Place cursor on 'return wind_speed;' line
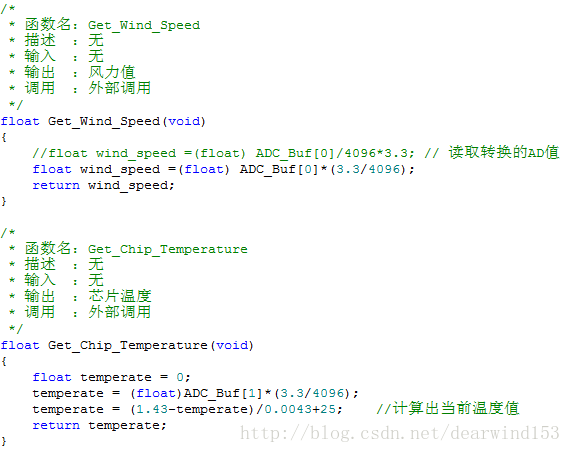The image size is (572, 453). (x=104, y=186)
